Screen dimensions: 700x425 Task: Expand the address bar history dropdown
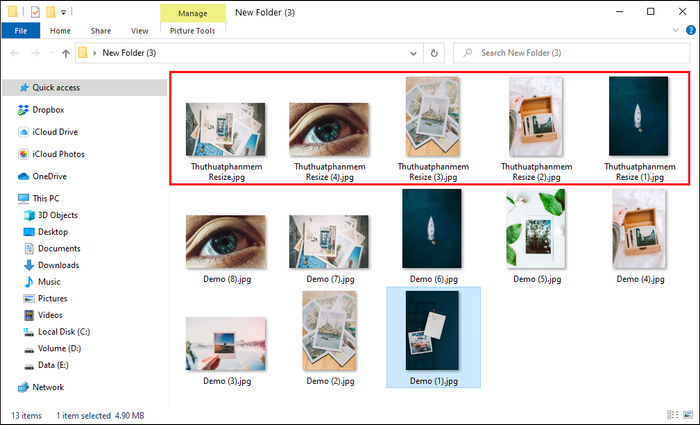pyautogui.click(x=413, y=53)
